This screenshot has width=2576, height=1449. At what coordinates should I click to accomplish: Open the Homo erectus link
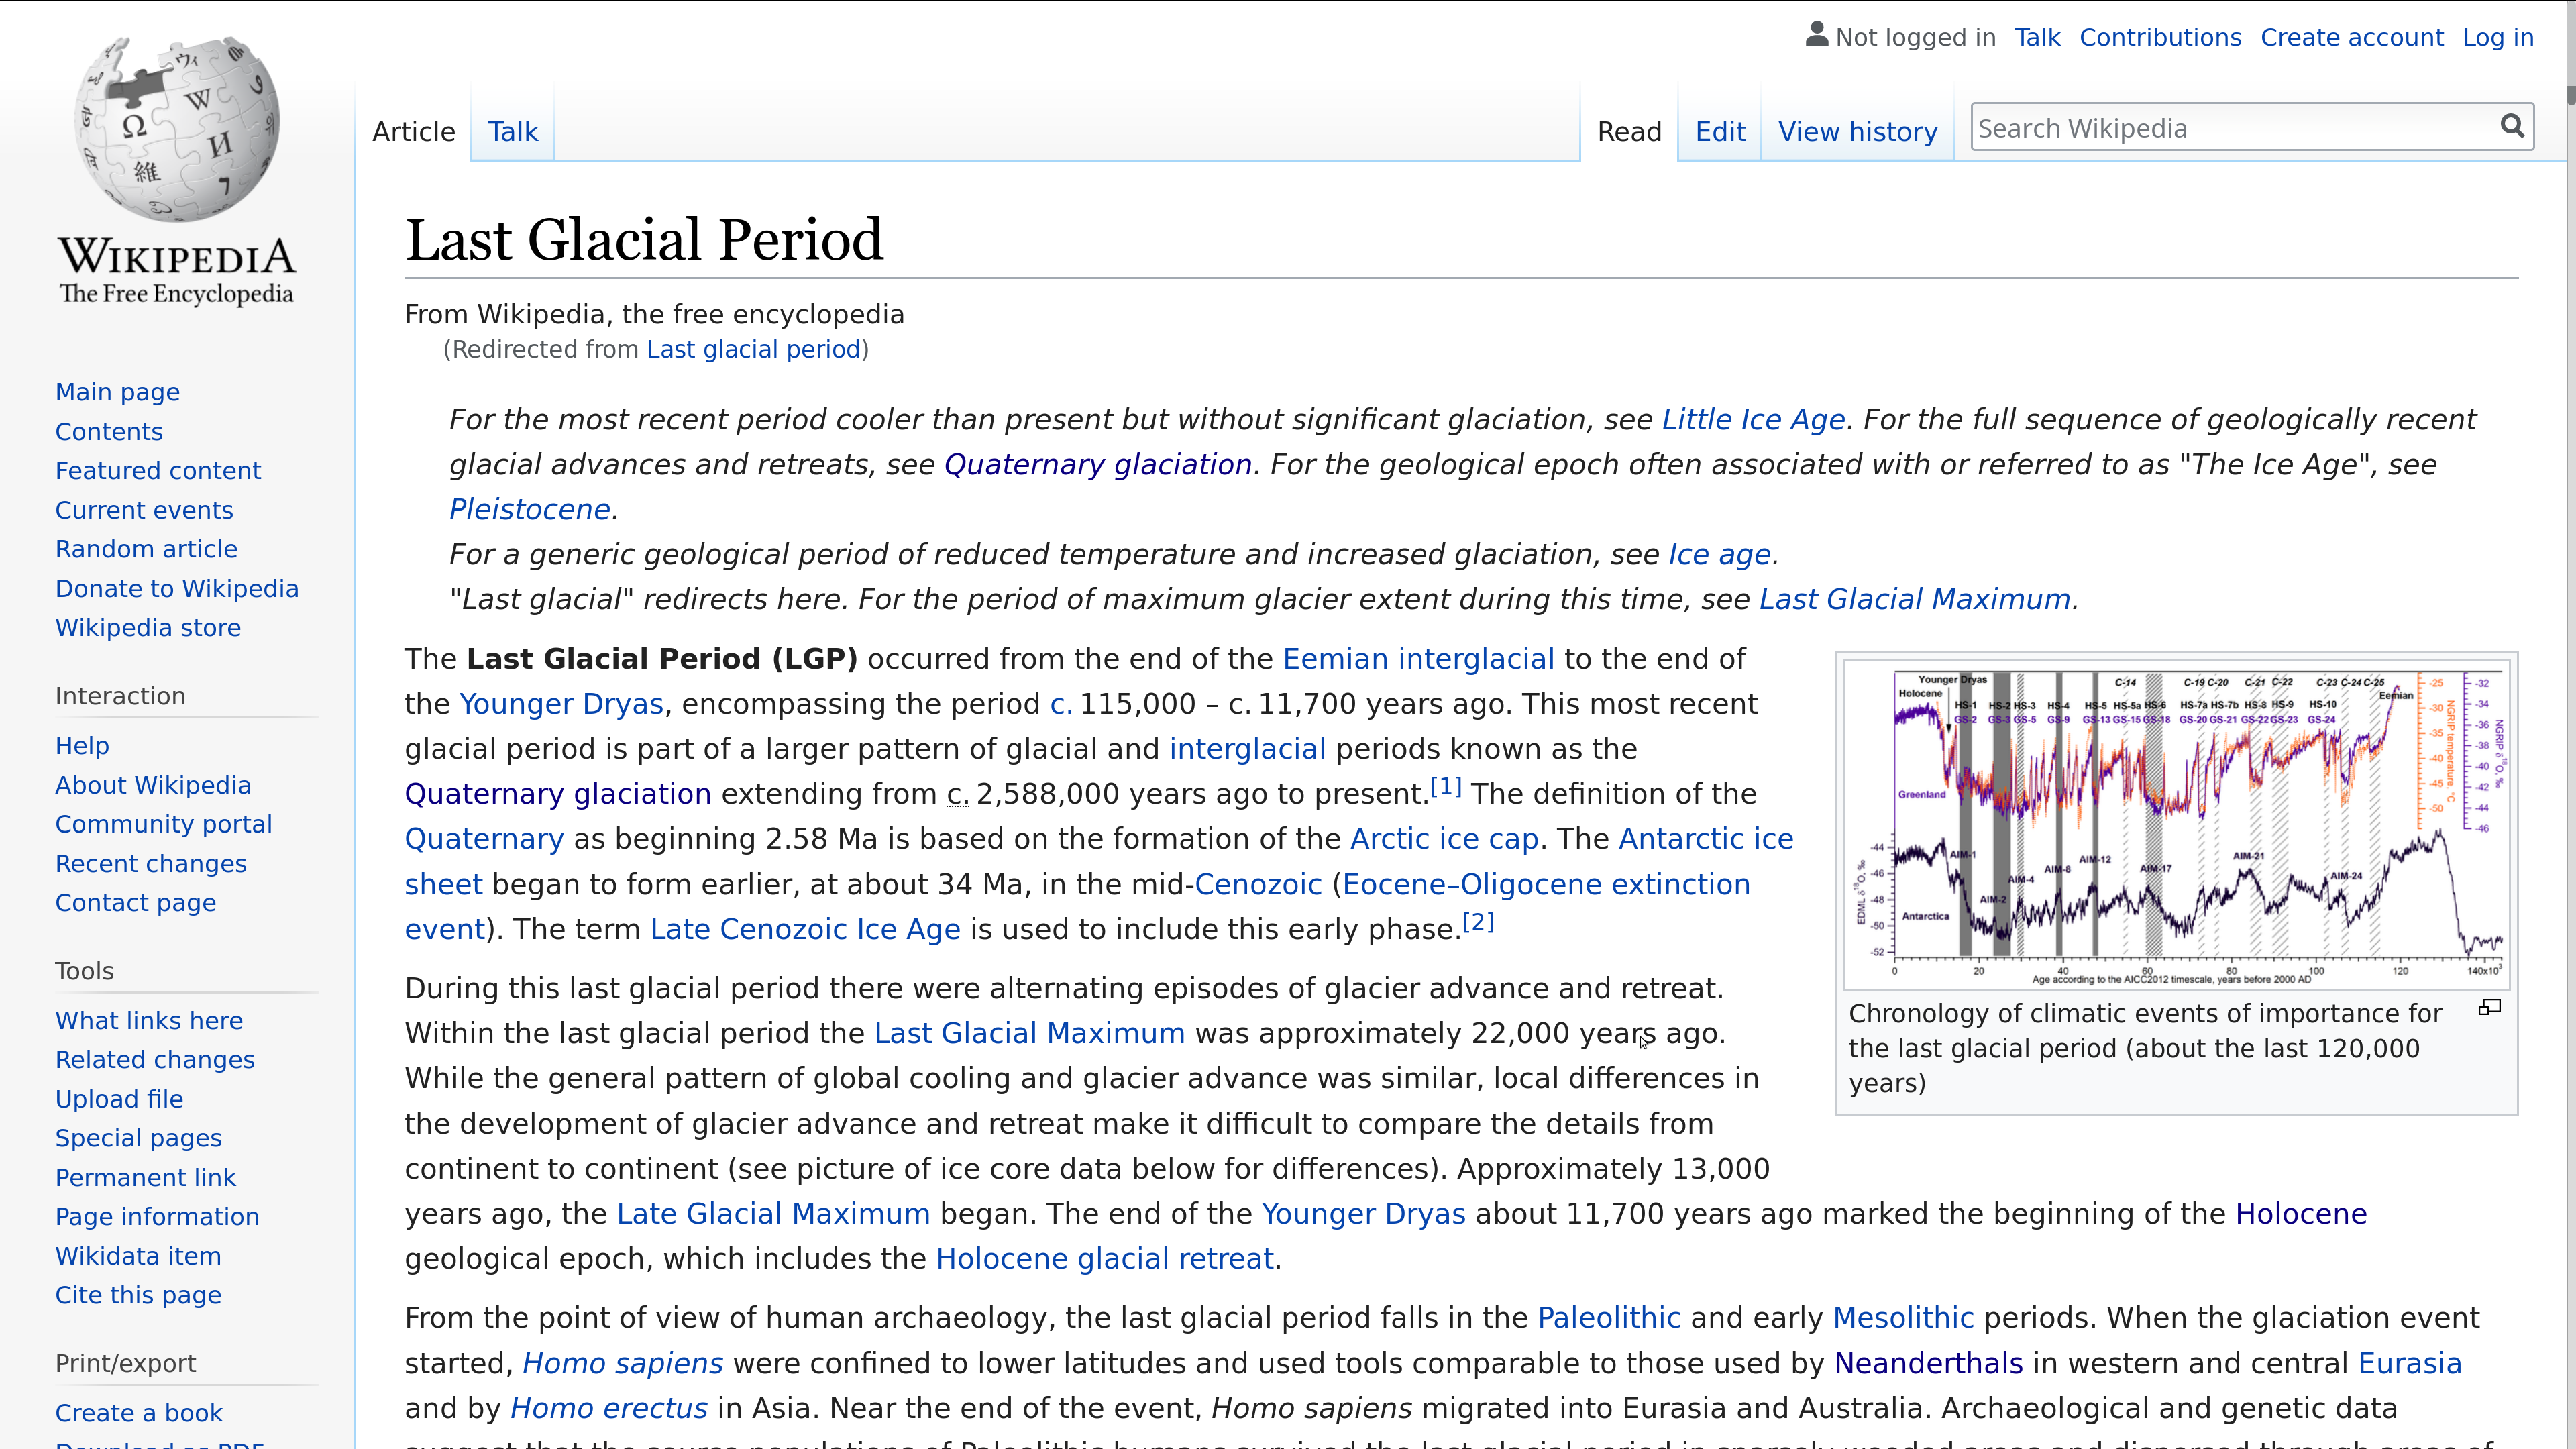pos(608,1408)
